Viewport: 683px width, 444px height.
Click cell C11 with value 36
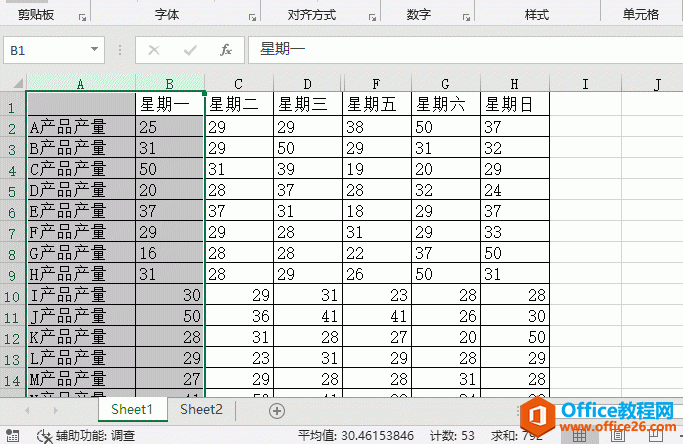coord(239,316)
